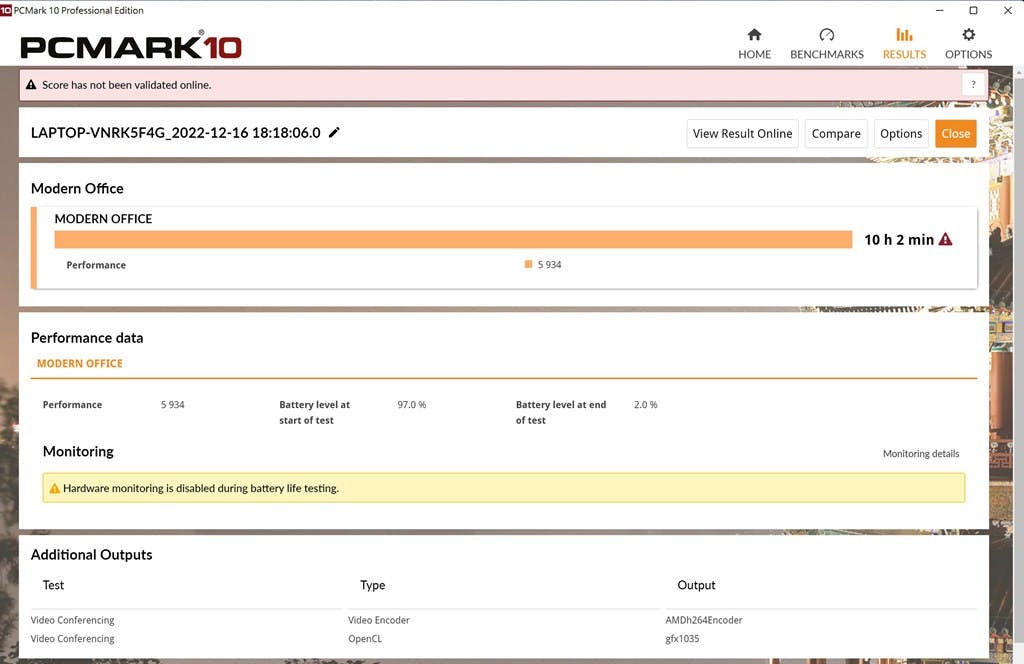Click the Additional Outputs heading
Image resolution: width=1024 pixels, height=664 pixels.
(91, 554)
